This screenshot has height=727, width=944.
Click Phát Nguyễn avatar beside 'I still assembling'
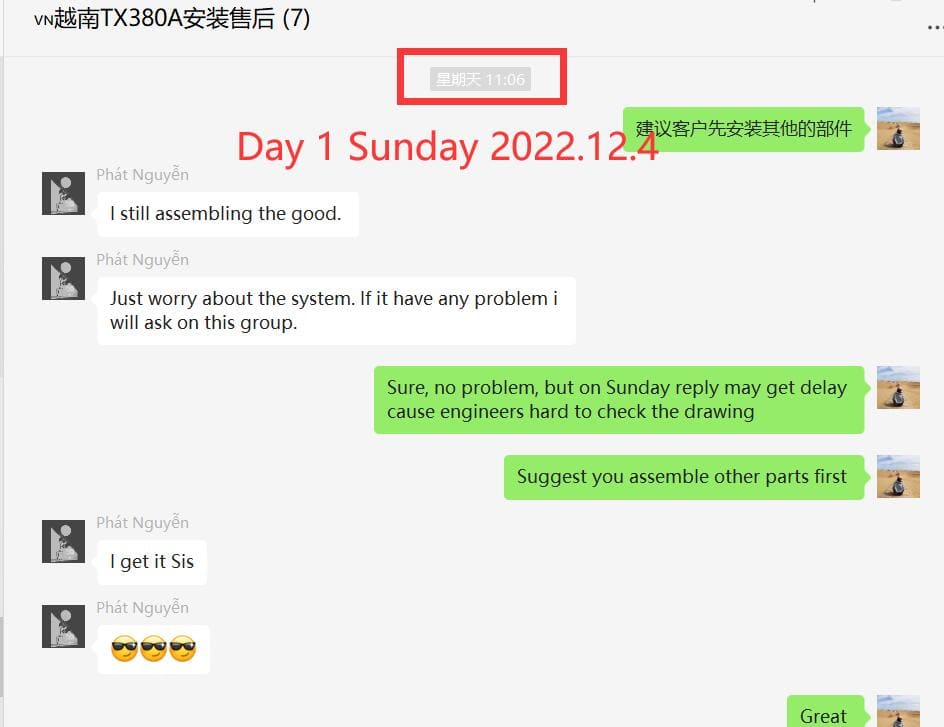63,193
